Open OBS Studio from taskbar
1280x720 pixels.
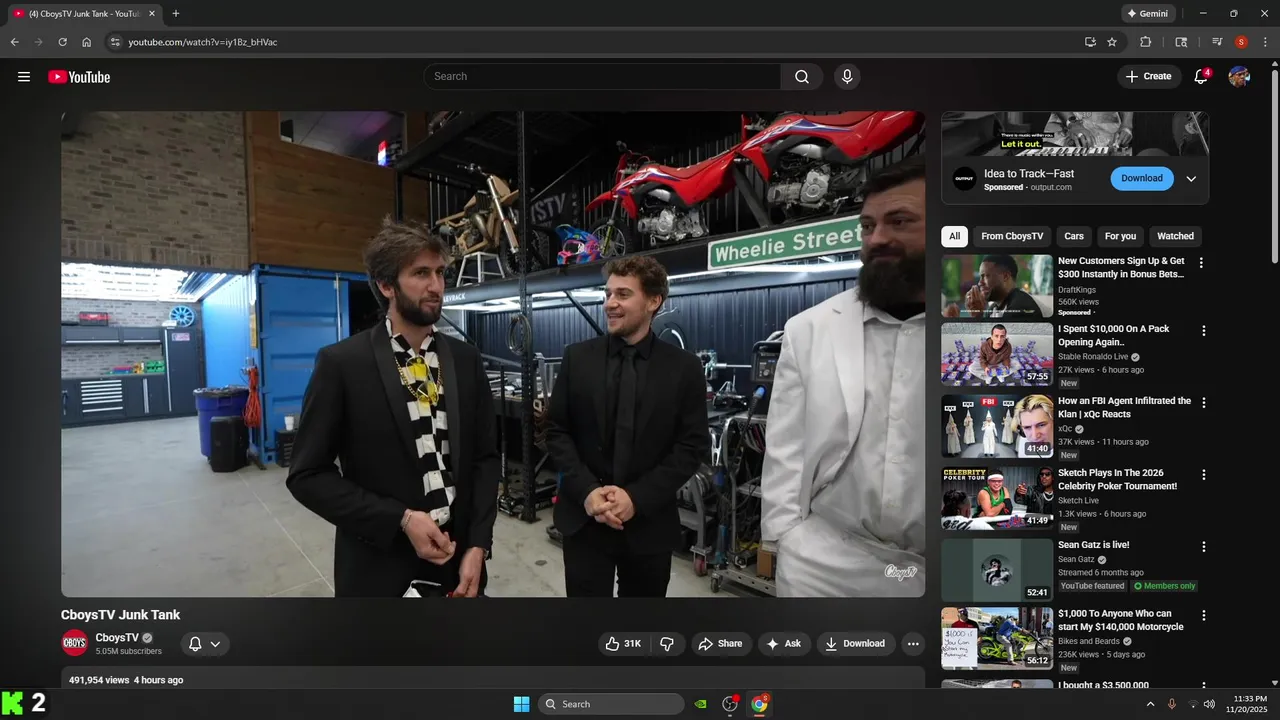coord(730,704)
